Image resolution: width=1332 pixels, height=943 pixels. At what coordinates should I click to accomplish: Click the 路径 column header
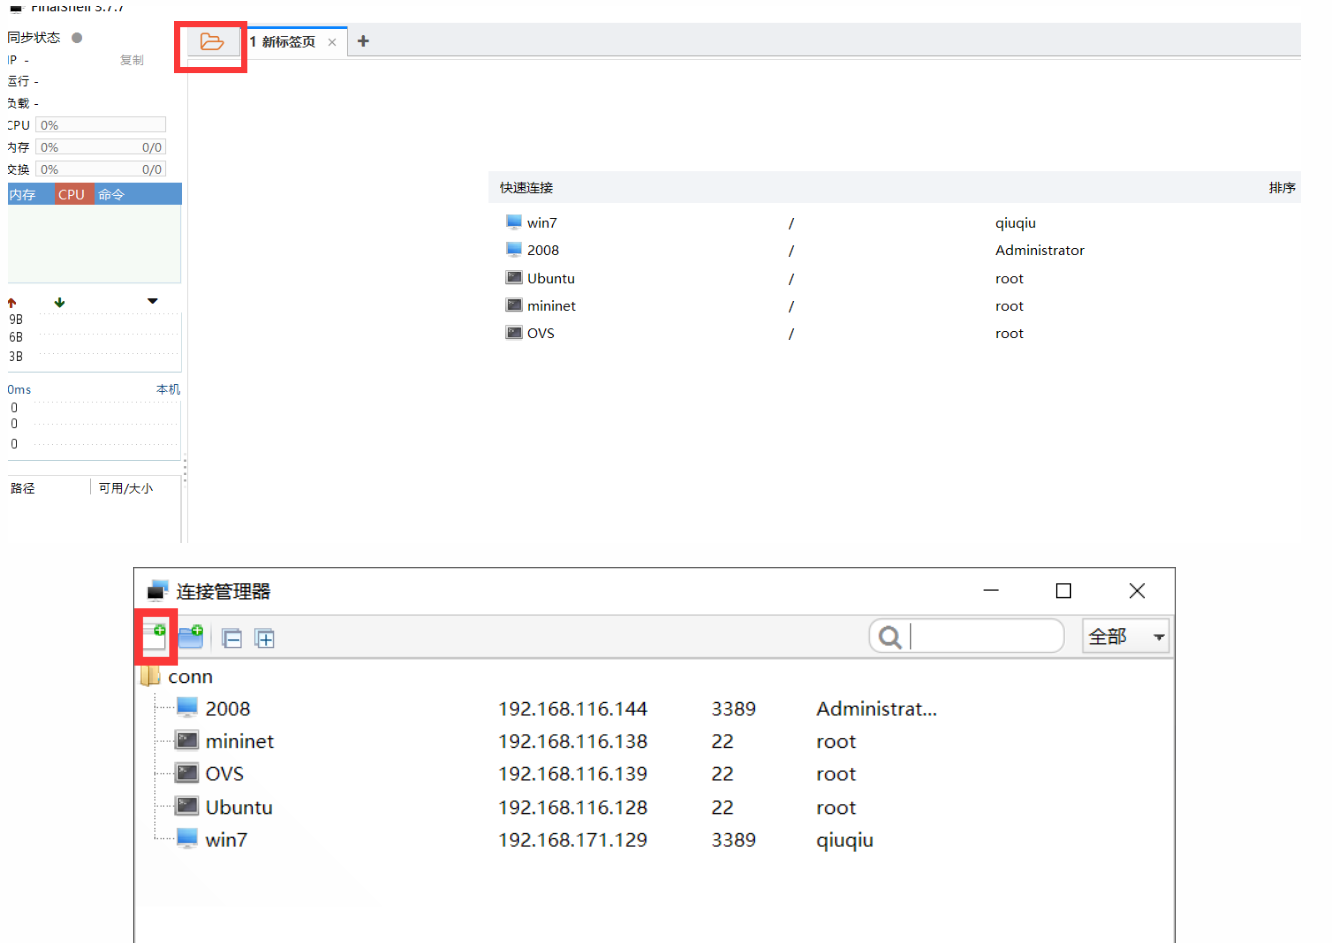point(23,488)
